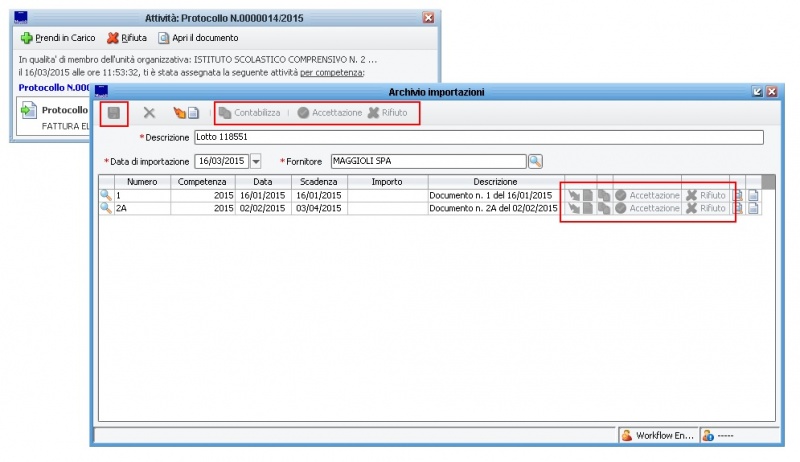Click the 'per competenza' link in Attività window
The width and height of the screenshot is (800, 462).
coord(332,72)
